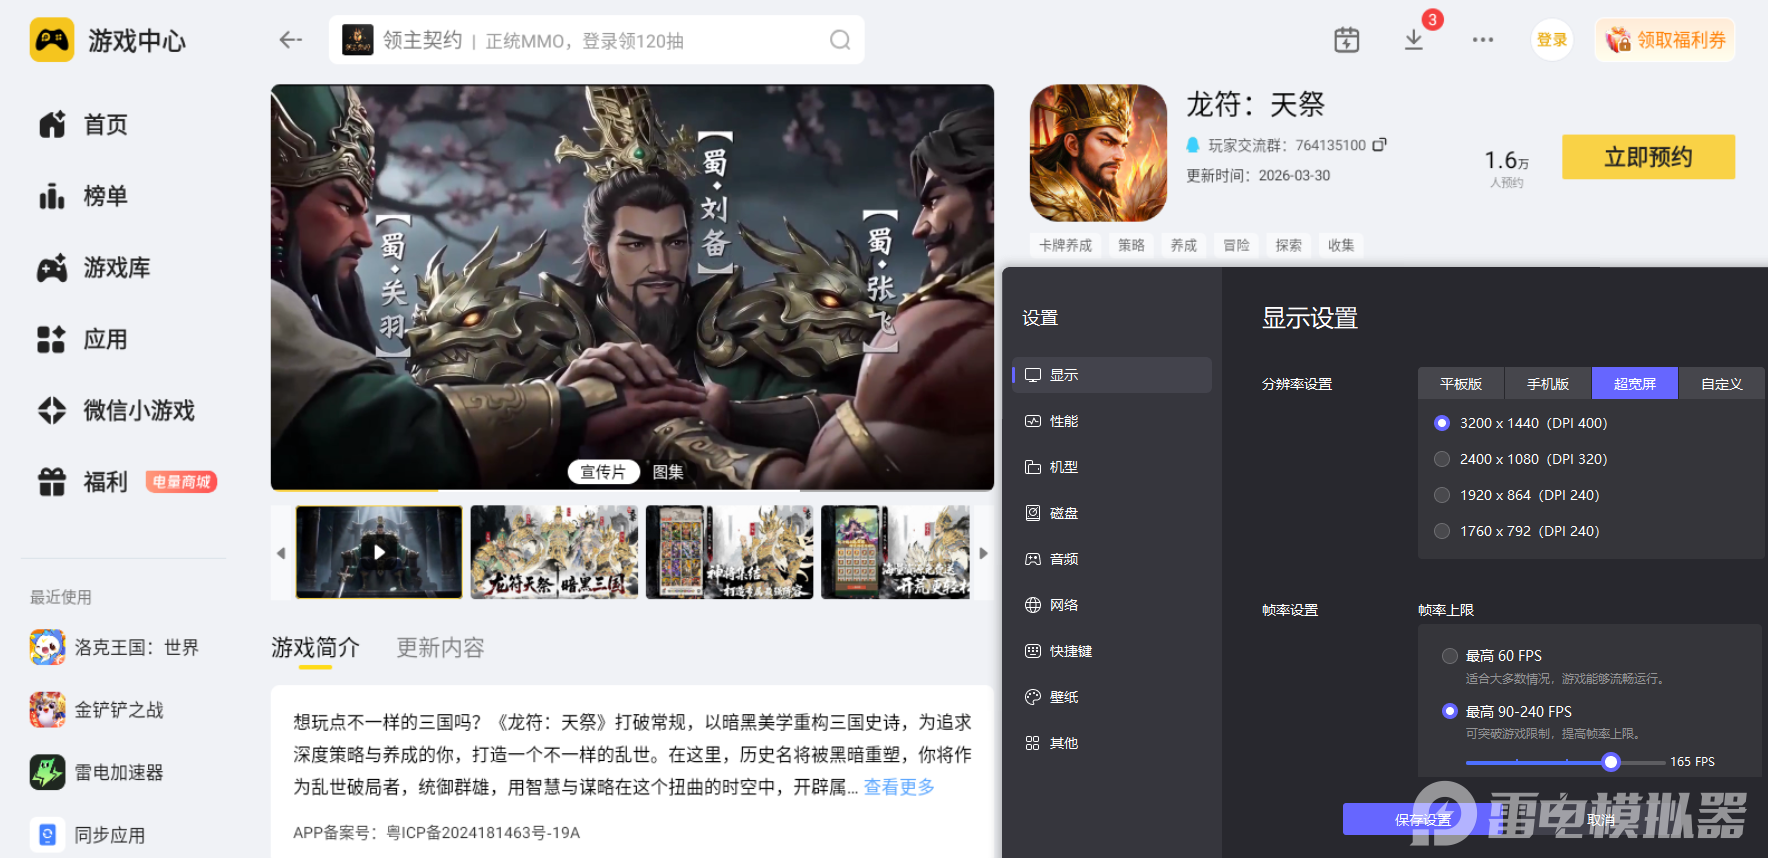The image size is (1768, 858).
Task: Show previous screenshots with left arrow
Action: tap(281, 553)
